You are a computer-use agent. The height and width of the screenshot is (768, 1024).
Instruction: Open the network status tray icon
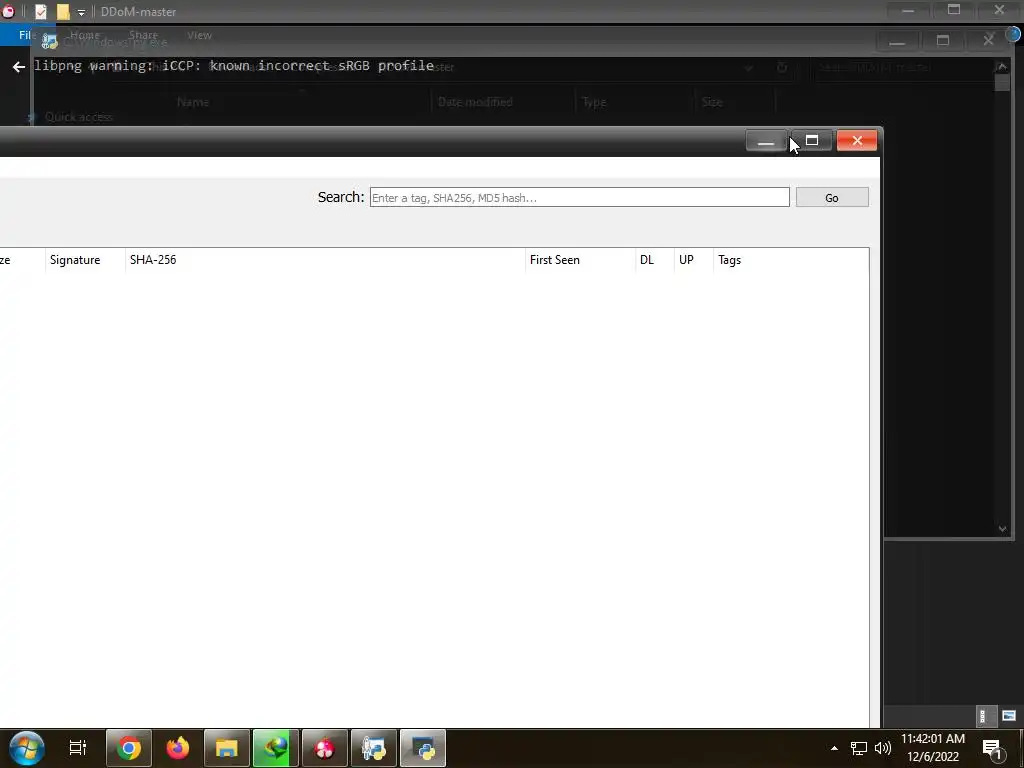859,748
